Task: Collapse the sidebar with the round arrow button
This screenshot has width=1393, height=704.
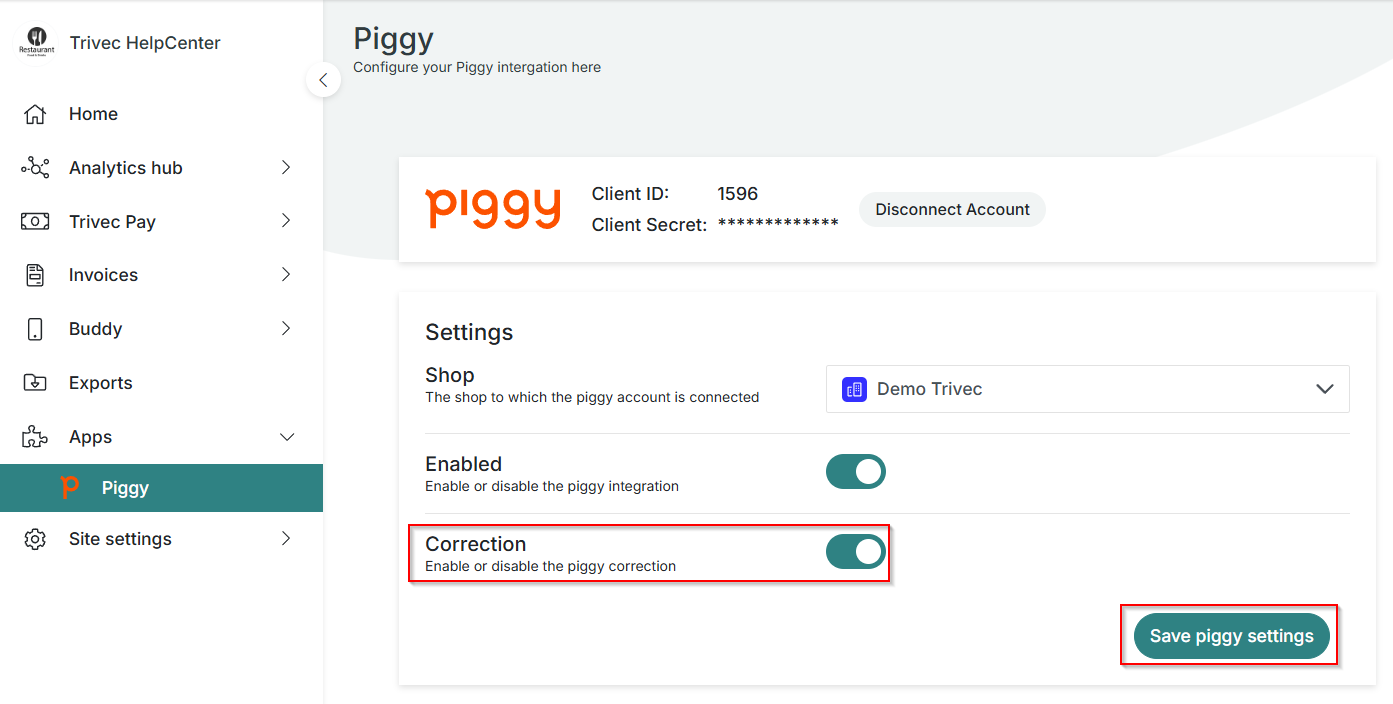Action: [323, 80]
